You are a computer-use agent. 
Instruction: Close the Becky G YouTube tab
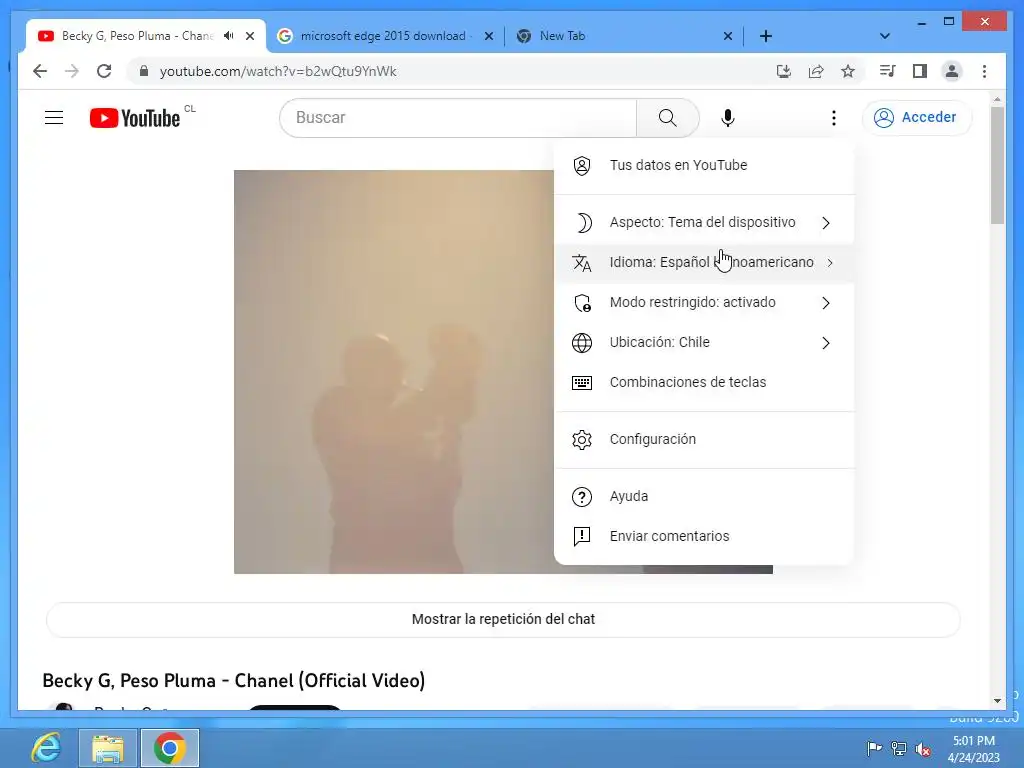[249, 36]
